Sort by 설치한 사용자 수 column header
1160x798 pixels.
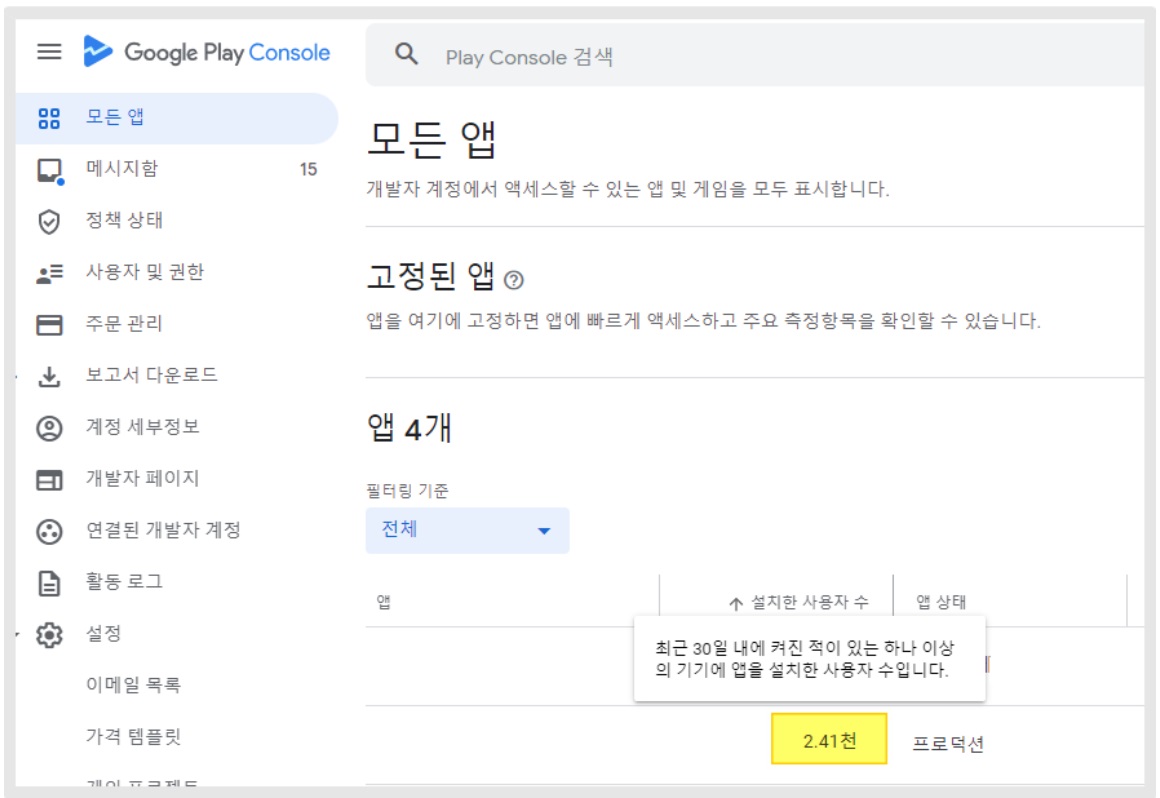(x=810, y=603)
